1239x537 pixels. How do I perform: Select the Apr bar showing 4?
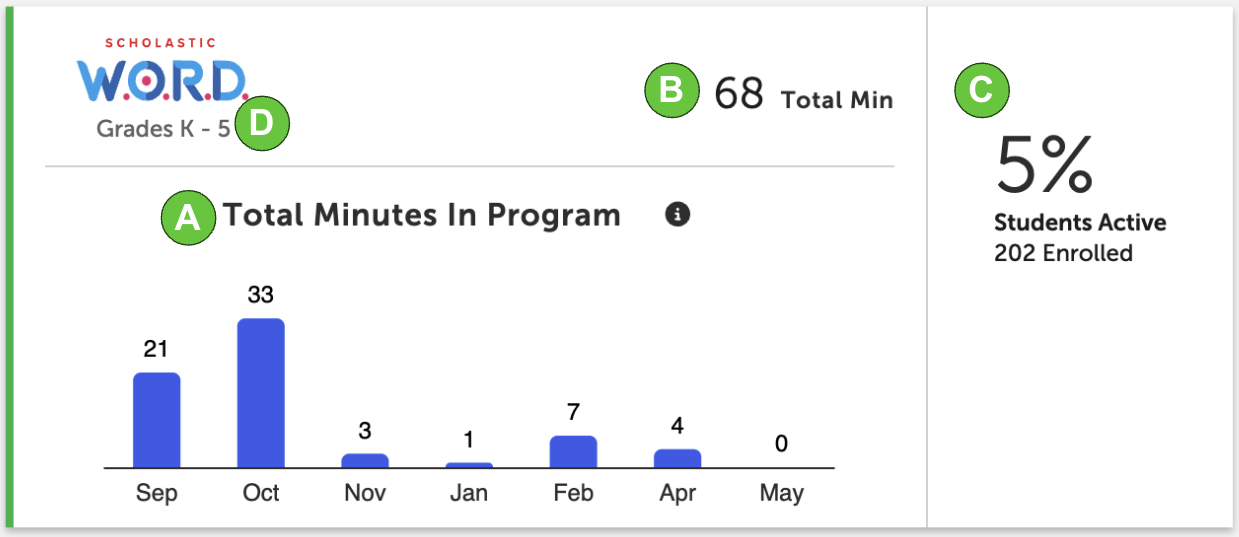[x=677, y=458]
